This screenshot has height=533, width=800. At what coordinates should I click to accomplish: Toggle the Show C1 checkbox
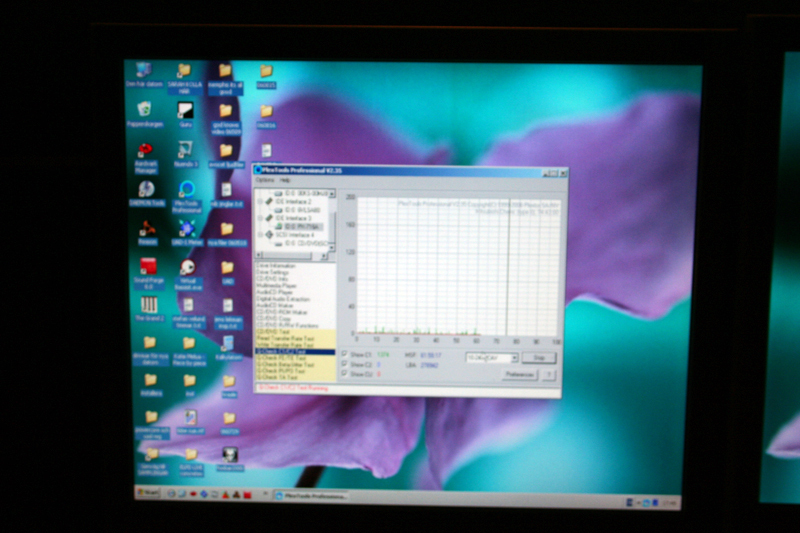coord(344,353)
